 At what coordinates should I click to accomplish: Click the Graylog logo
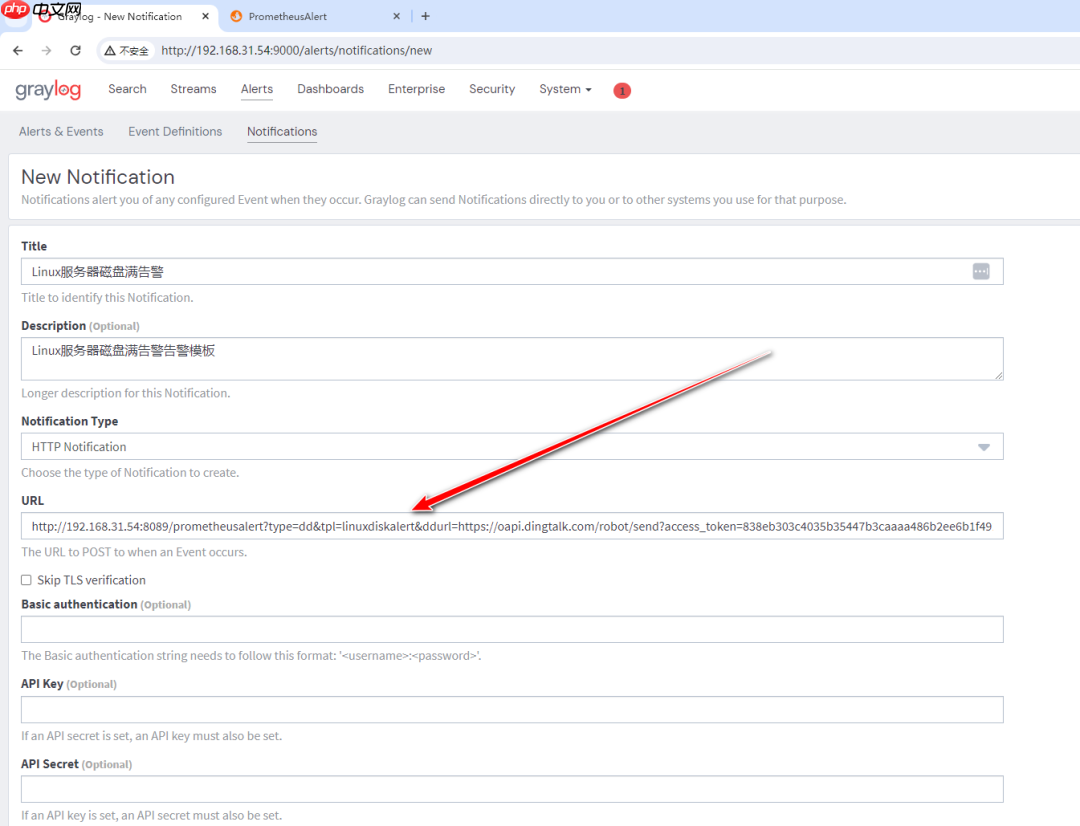[48, 90]
